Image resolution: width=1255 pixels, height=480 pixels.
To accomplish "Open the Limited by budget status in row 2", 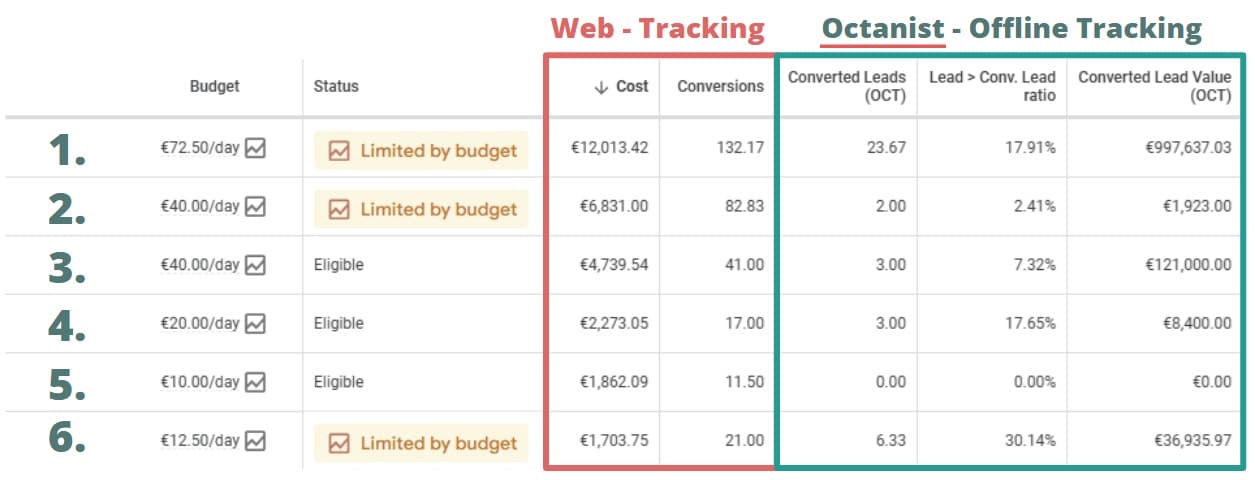I will tap(438, 209).
